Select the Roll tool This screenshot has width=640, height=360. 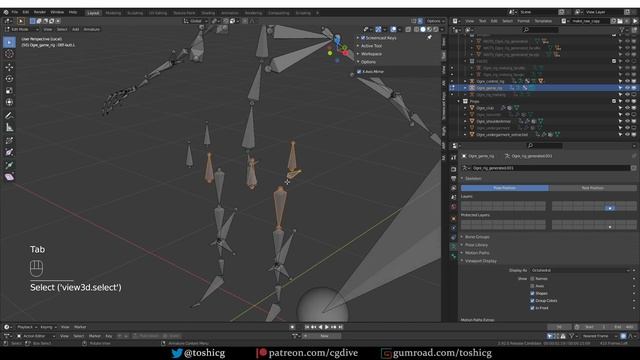tap(9, 141)
